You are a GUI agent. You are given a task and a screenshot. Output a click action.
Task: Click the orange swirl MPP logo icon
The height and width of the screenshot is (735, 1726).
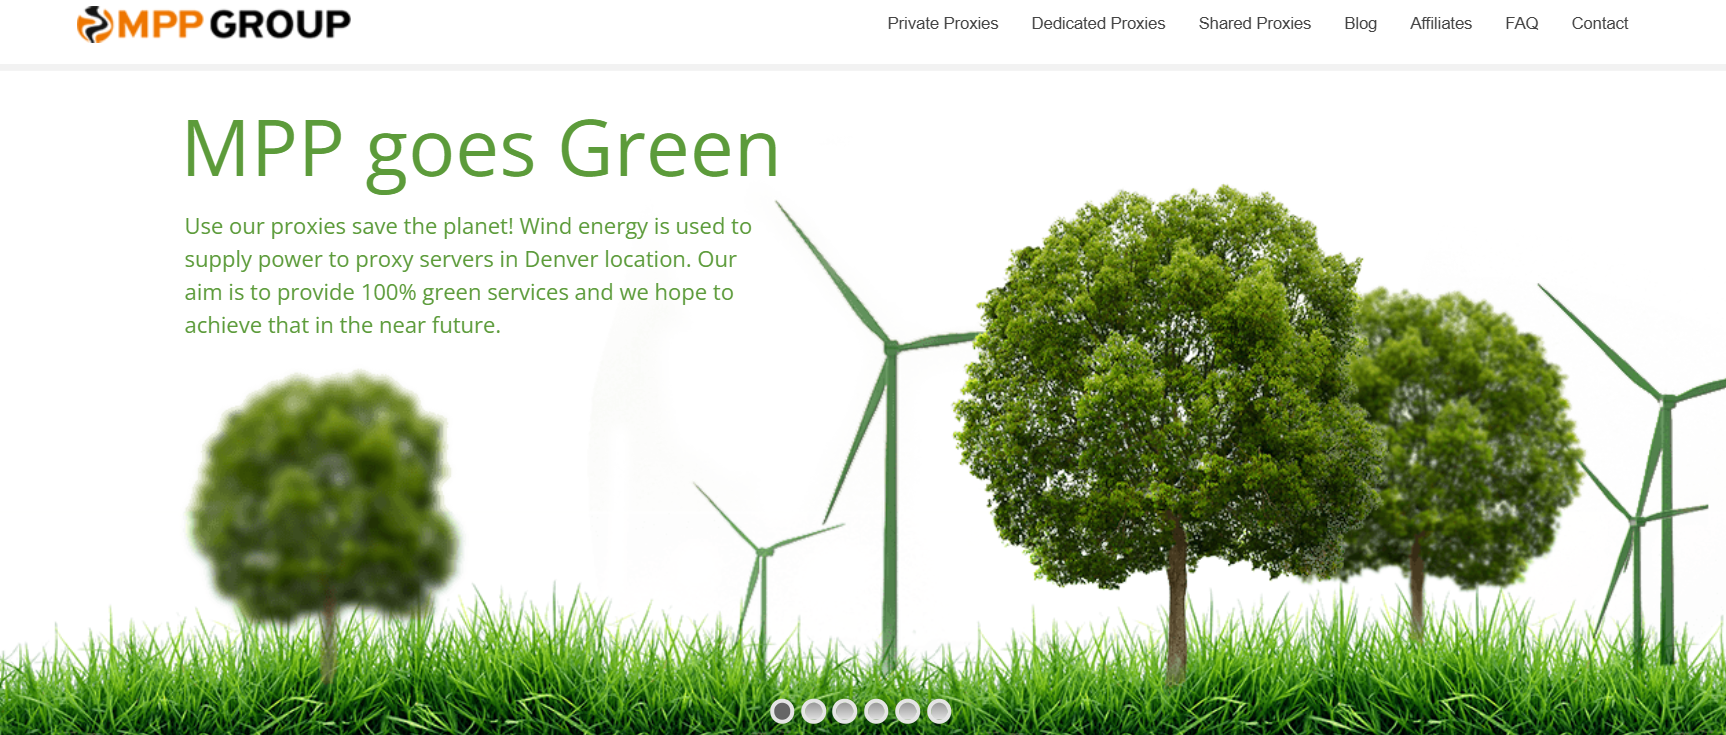coord(95,24)
